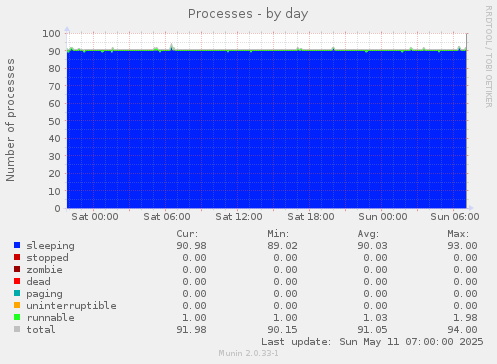Select the 'stopped' legend label
Image resolution: width=497 pixels, height=364 pixels.
coord(47,258)
